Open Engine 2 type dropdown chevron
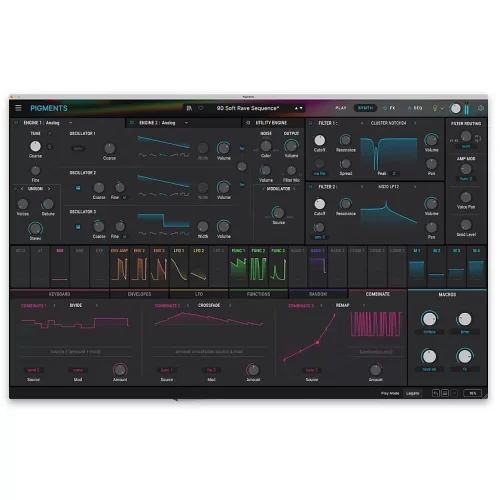500x500 pixels. click(x=186, y=123)
